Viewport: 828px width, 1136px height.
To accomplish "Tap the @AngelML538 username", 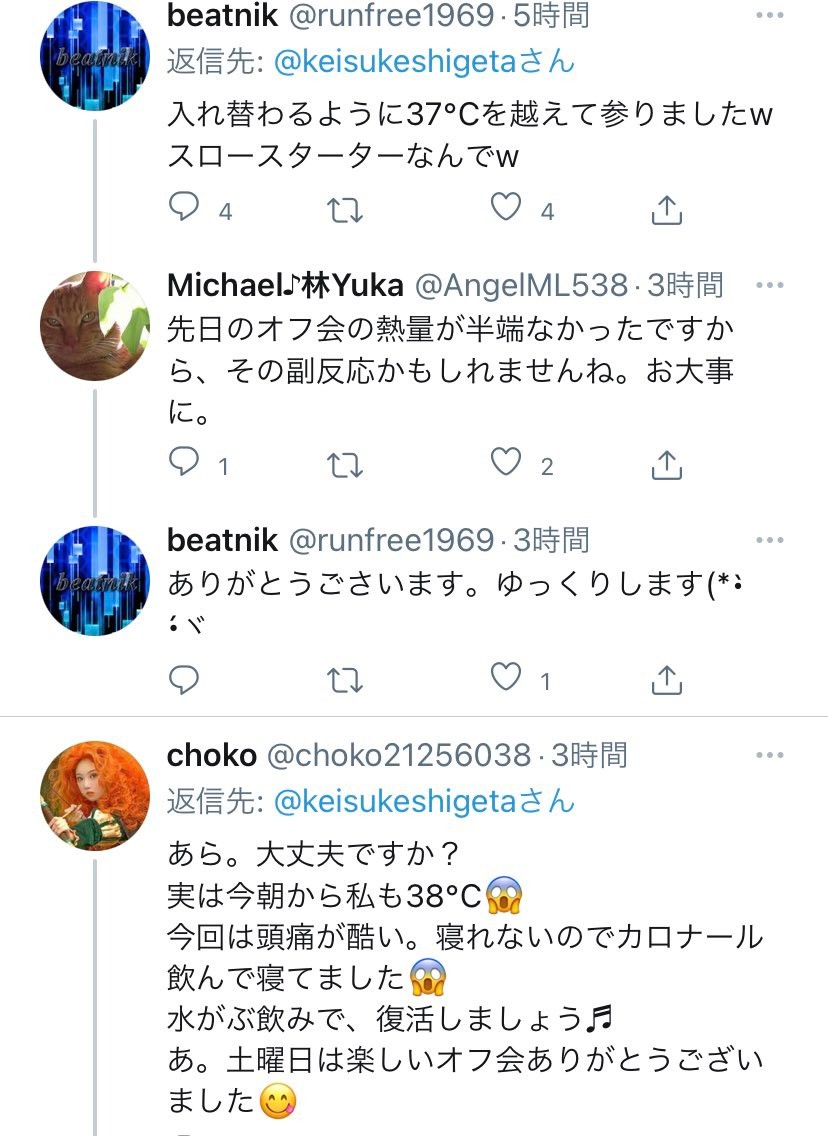I will click(521, 286).
